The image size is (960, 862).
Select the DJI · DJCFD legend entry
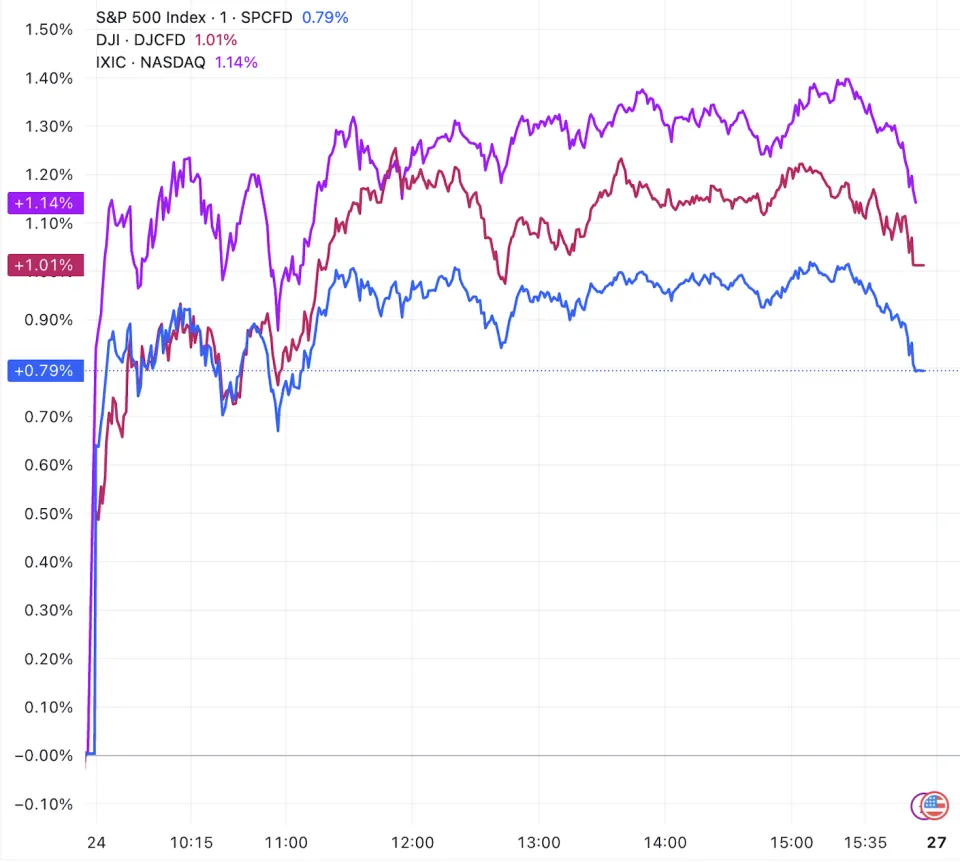136,40
